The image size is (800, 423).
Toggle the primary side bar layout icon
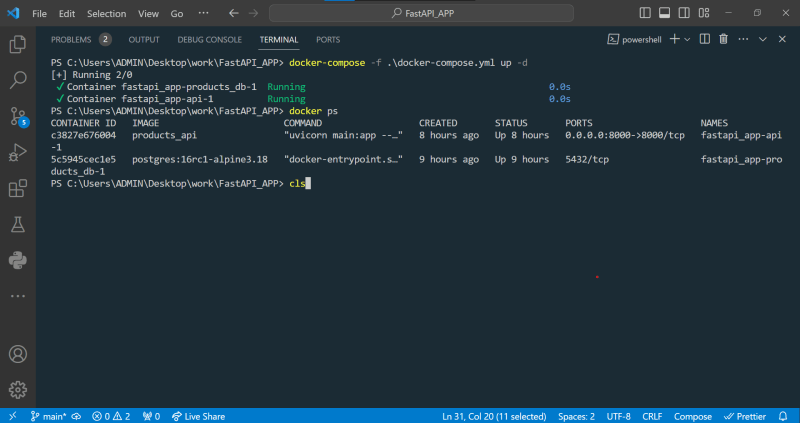(645, 13)
